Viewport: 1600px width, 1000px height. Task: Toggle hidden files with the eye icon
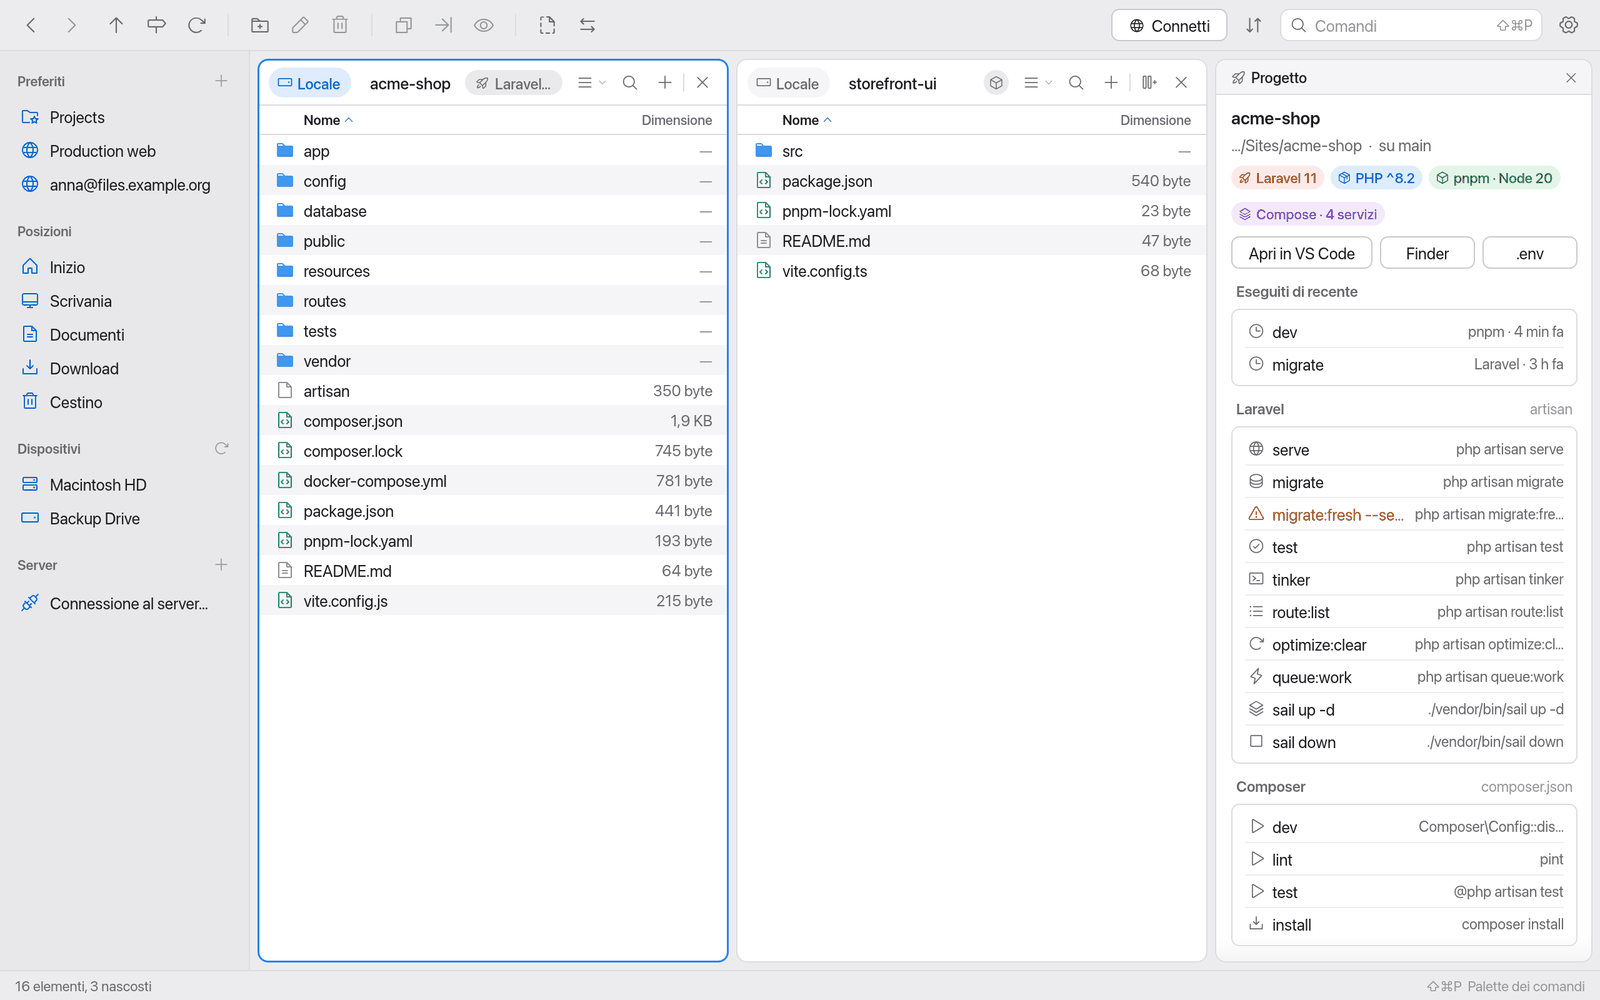tap(484, 25)
